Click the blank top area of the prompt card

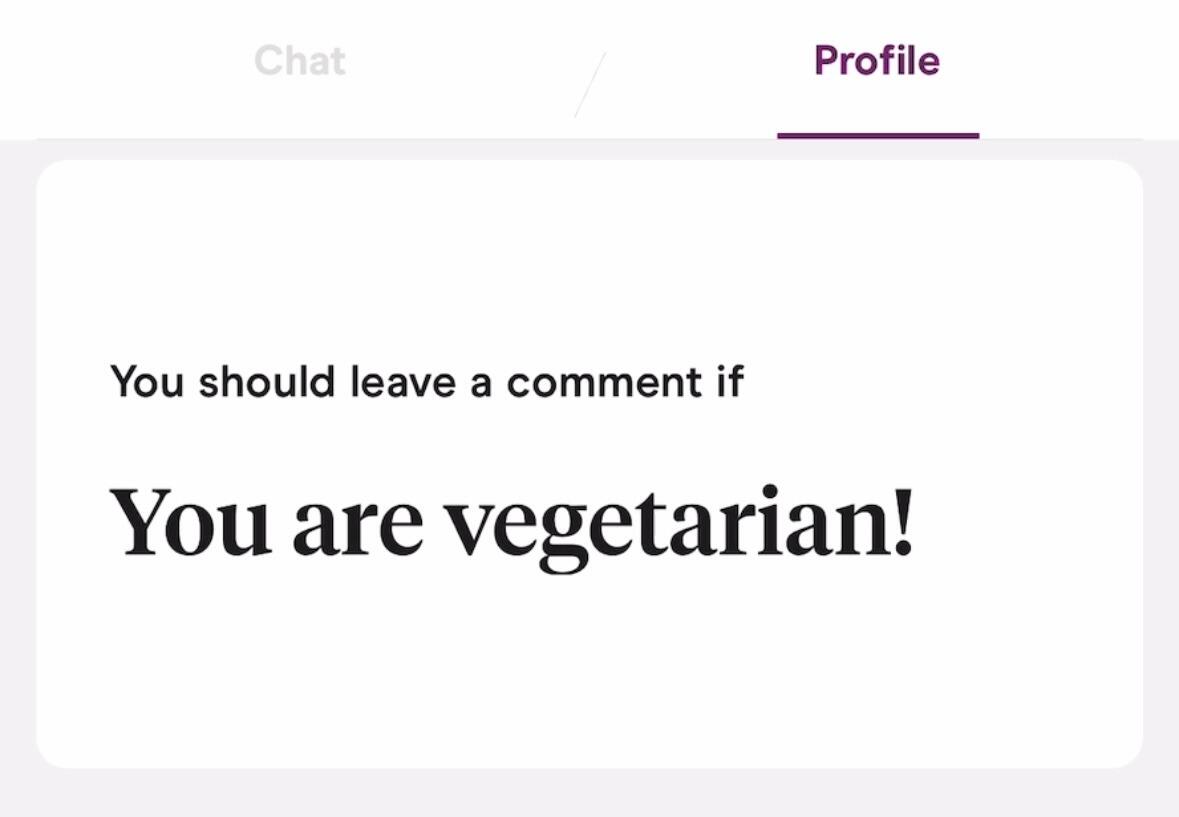[x=590, y=250]
